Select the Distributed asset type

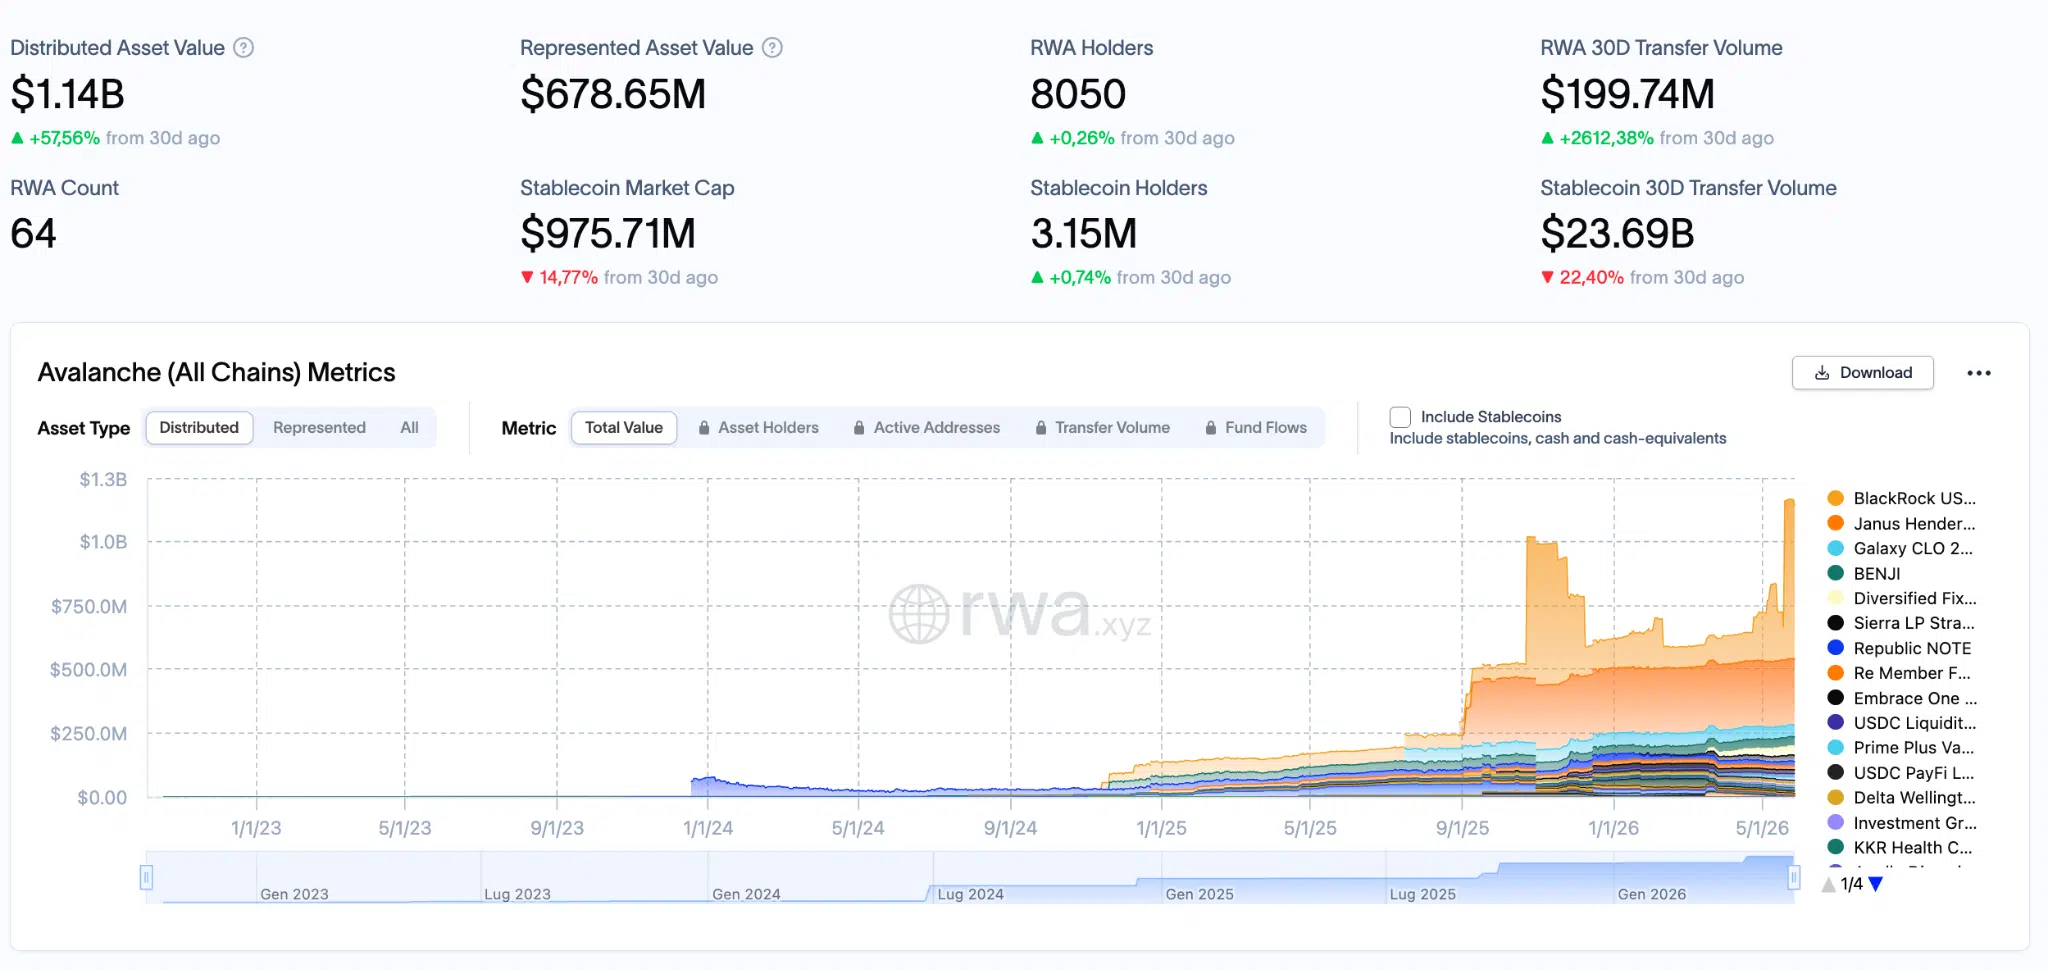point(199,428)
